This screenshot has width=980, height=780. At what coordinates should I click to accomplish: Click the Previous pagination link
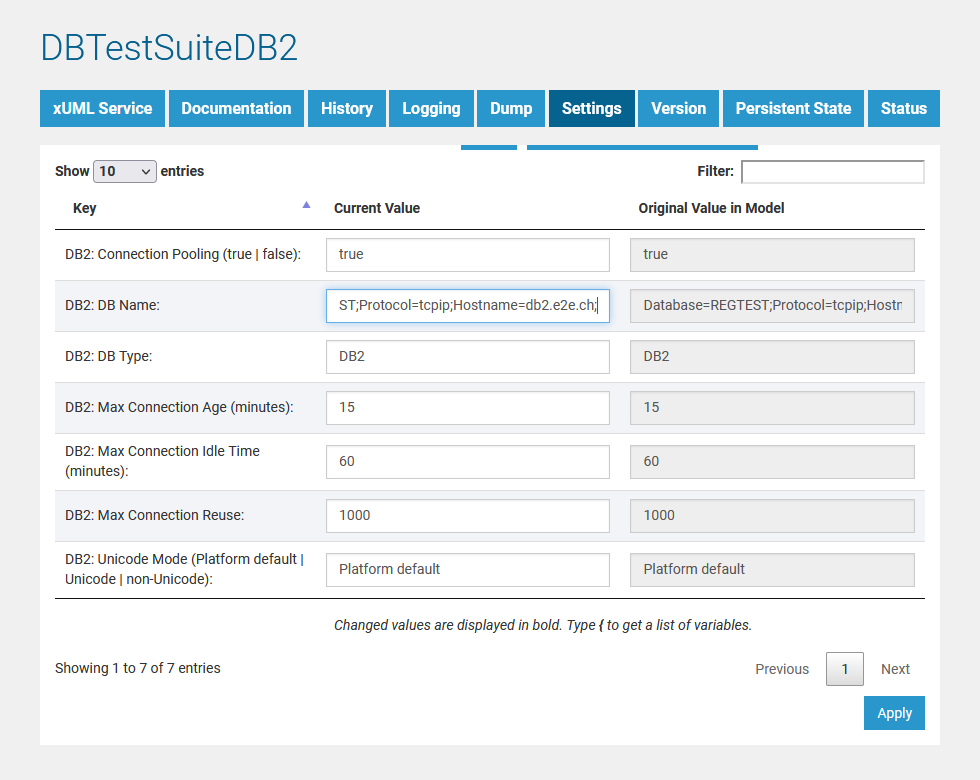pos(782,669)
